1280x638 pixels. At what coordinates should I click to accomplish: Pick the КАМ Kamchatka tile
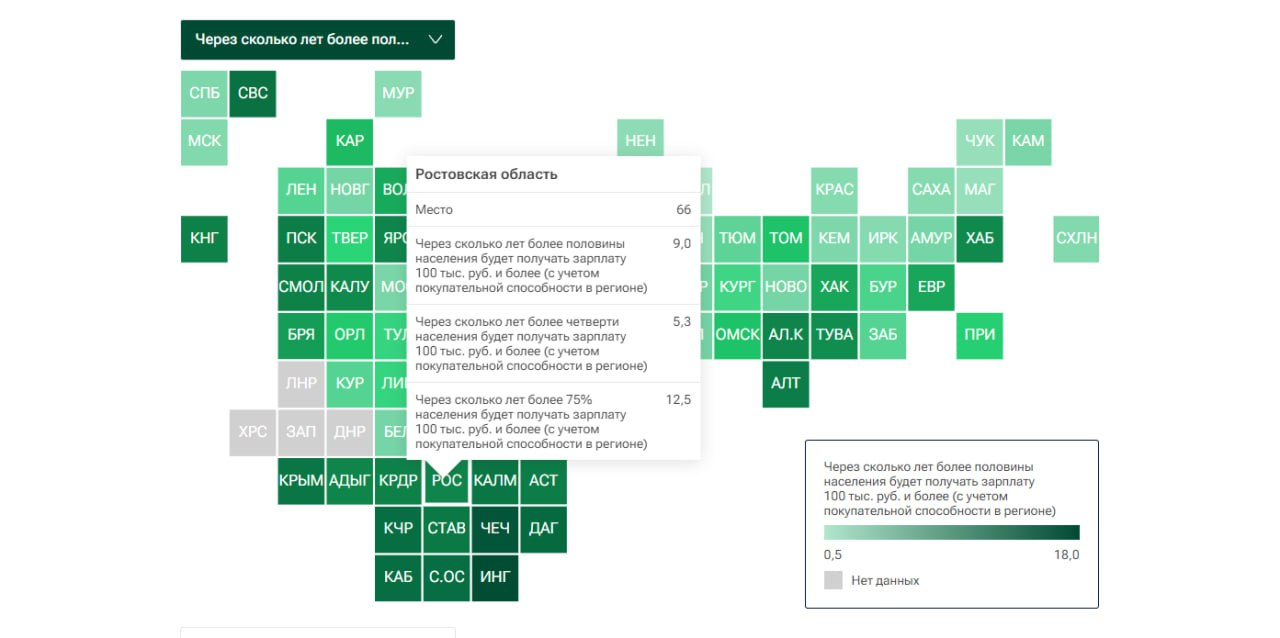(1028, 142)
